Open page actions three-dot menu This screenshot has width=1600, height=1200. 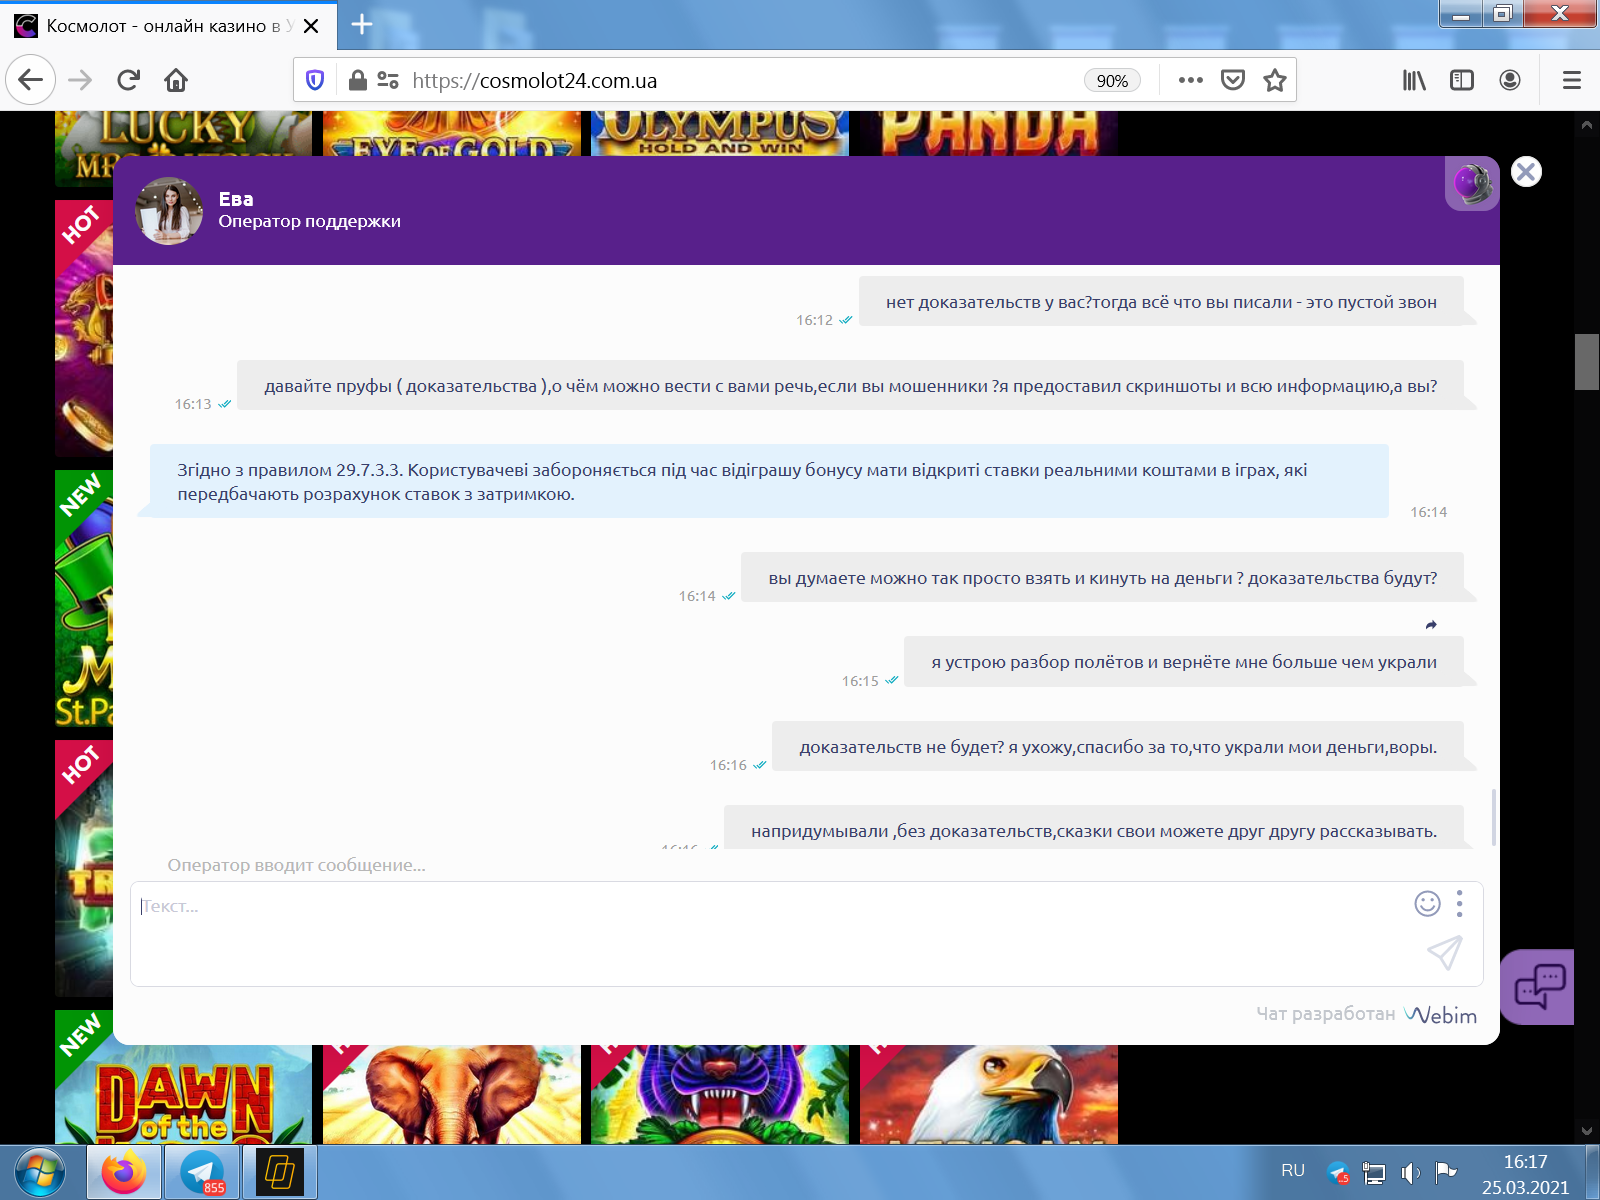point(1190,80)
